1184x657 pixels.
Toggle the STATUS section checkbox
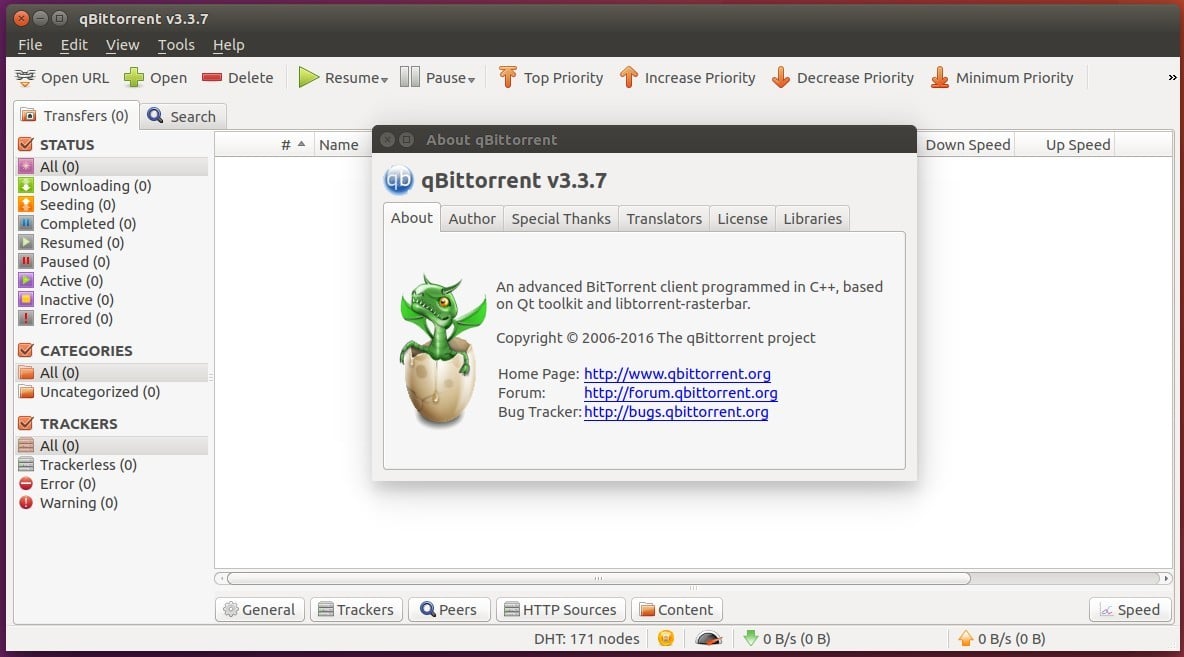26,144
